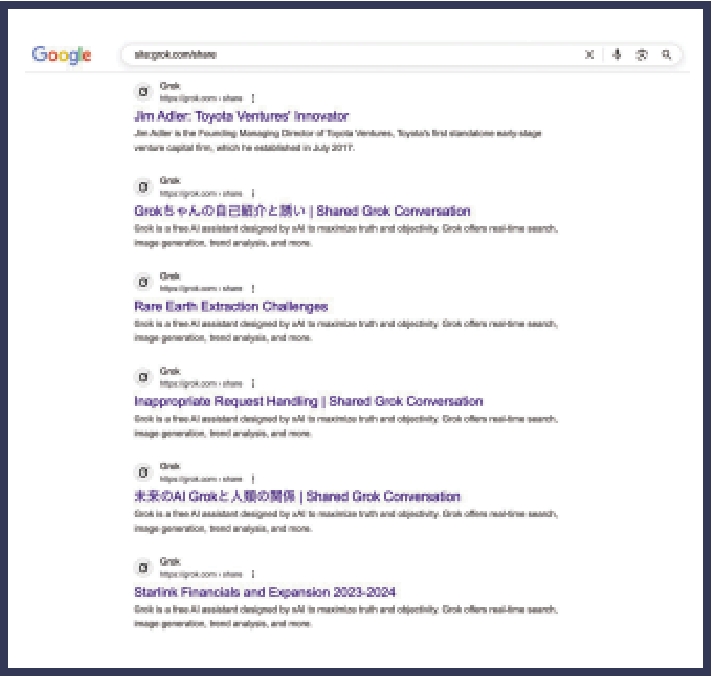Open Google Lens image search
The height and width of the screenshot is (677, 712).
[x=642, y=55]
